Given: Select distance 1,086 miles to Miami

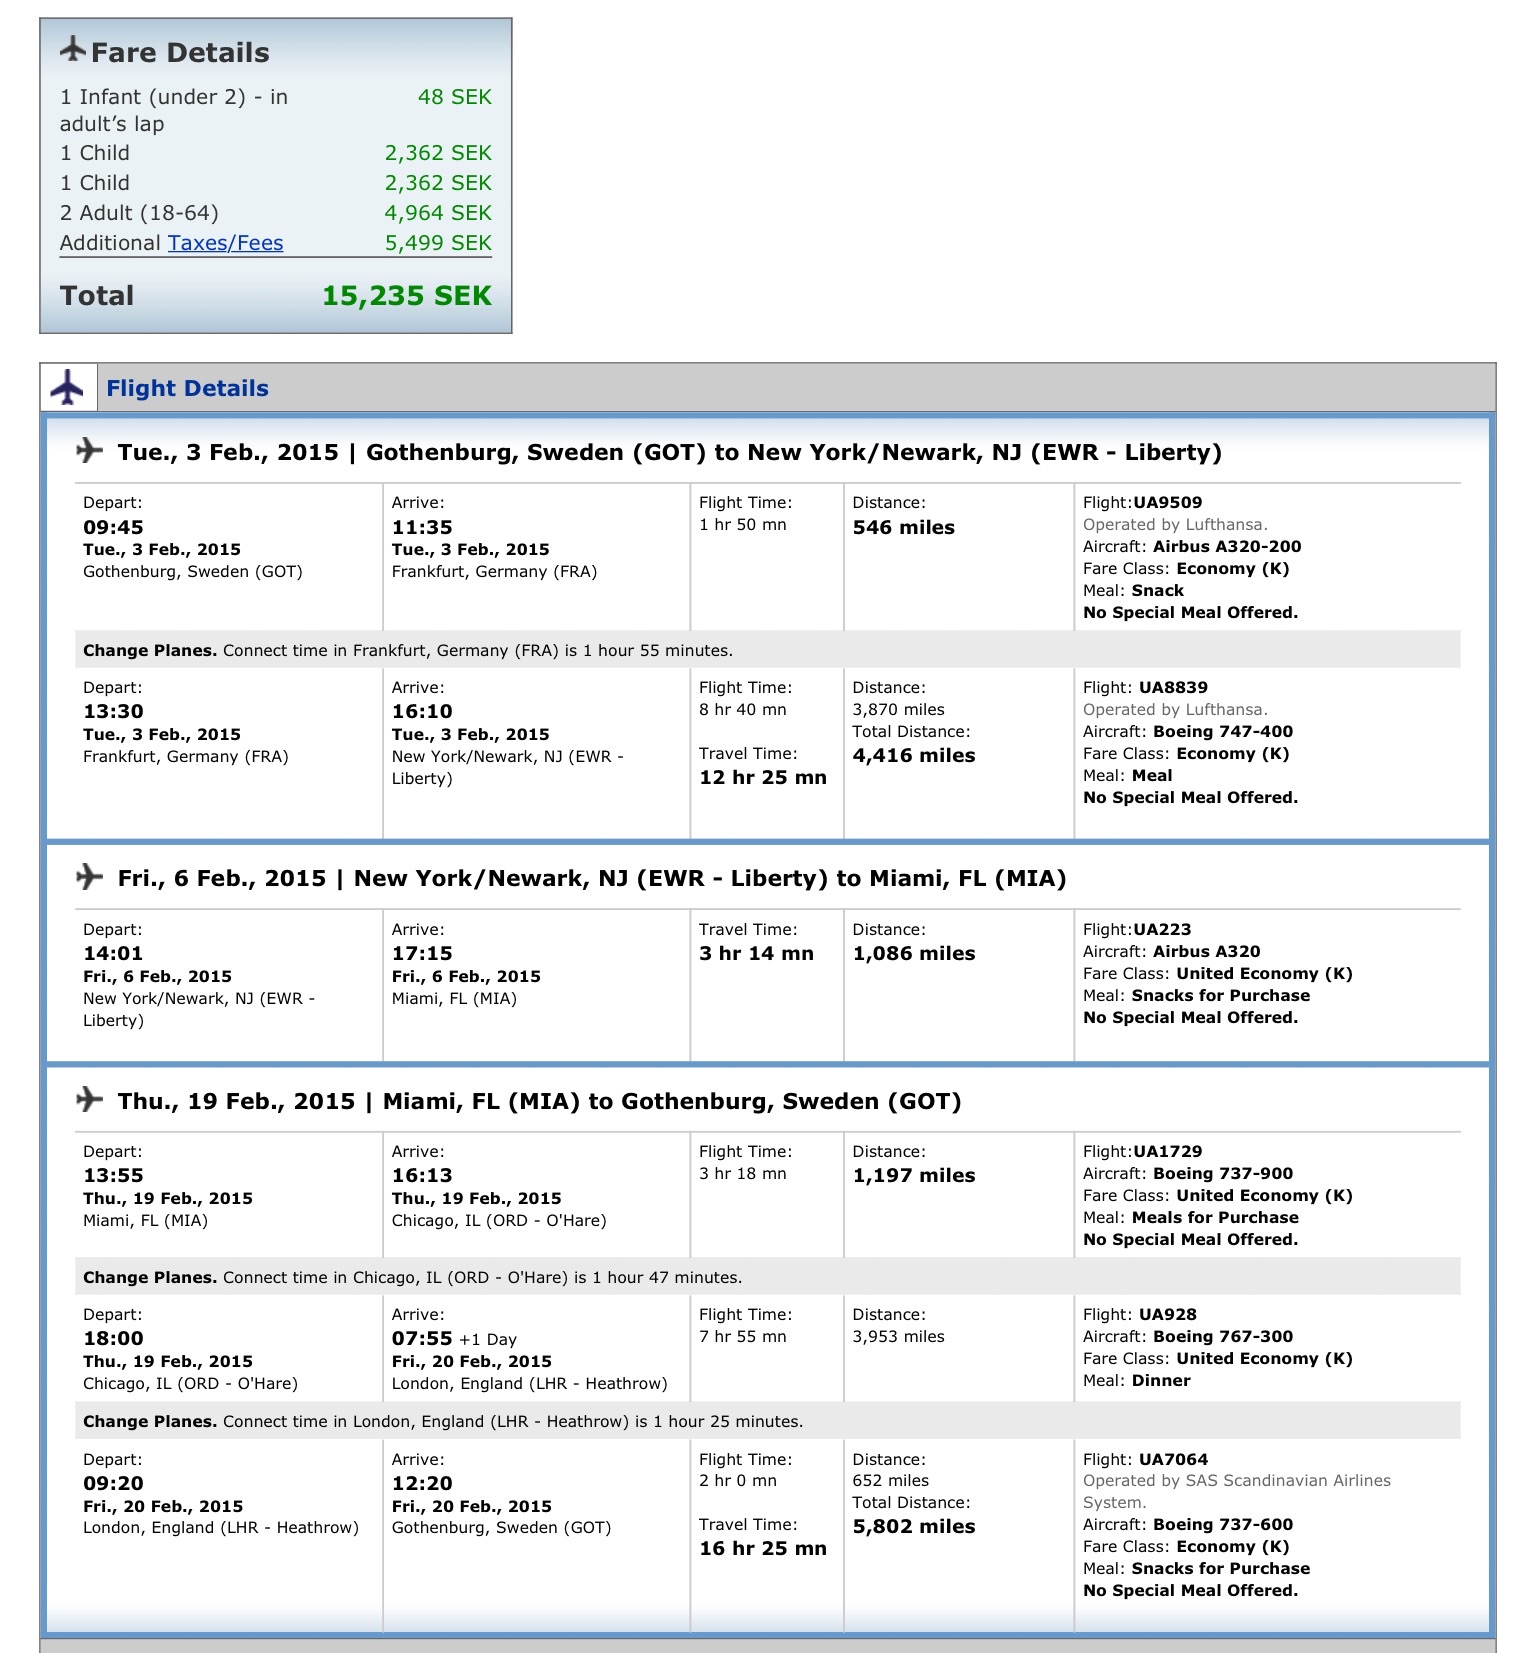Looking at the screenshot, I should 914,954.
